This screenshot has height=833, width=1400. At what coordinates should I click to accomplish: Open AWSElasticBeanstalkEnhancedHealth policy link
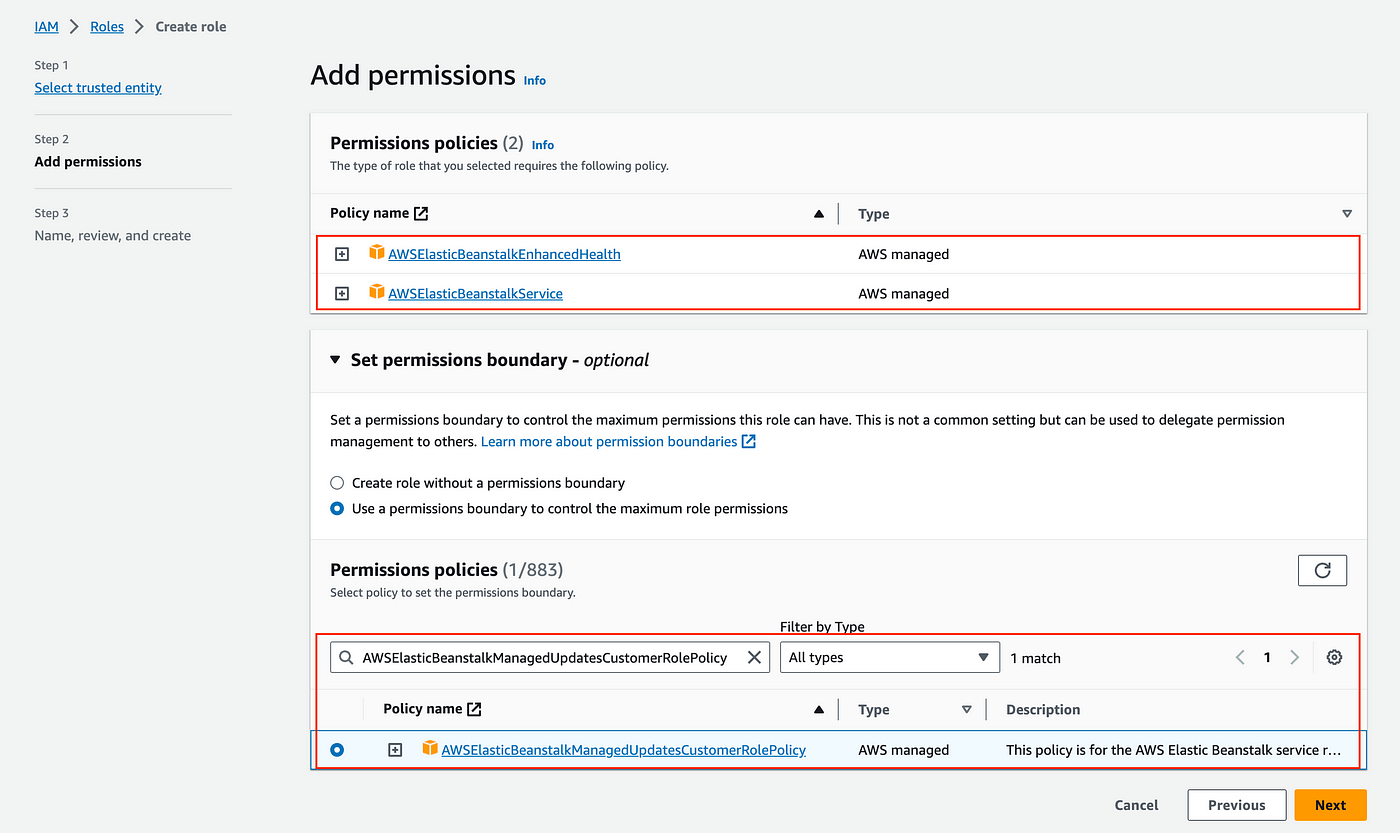coord(504,255)
